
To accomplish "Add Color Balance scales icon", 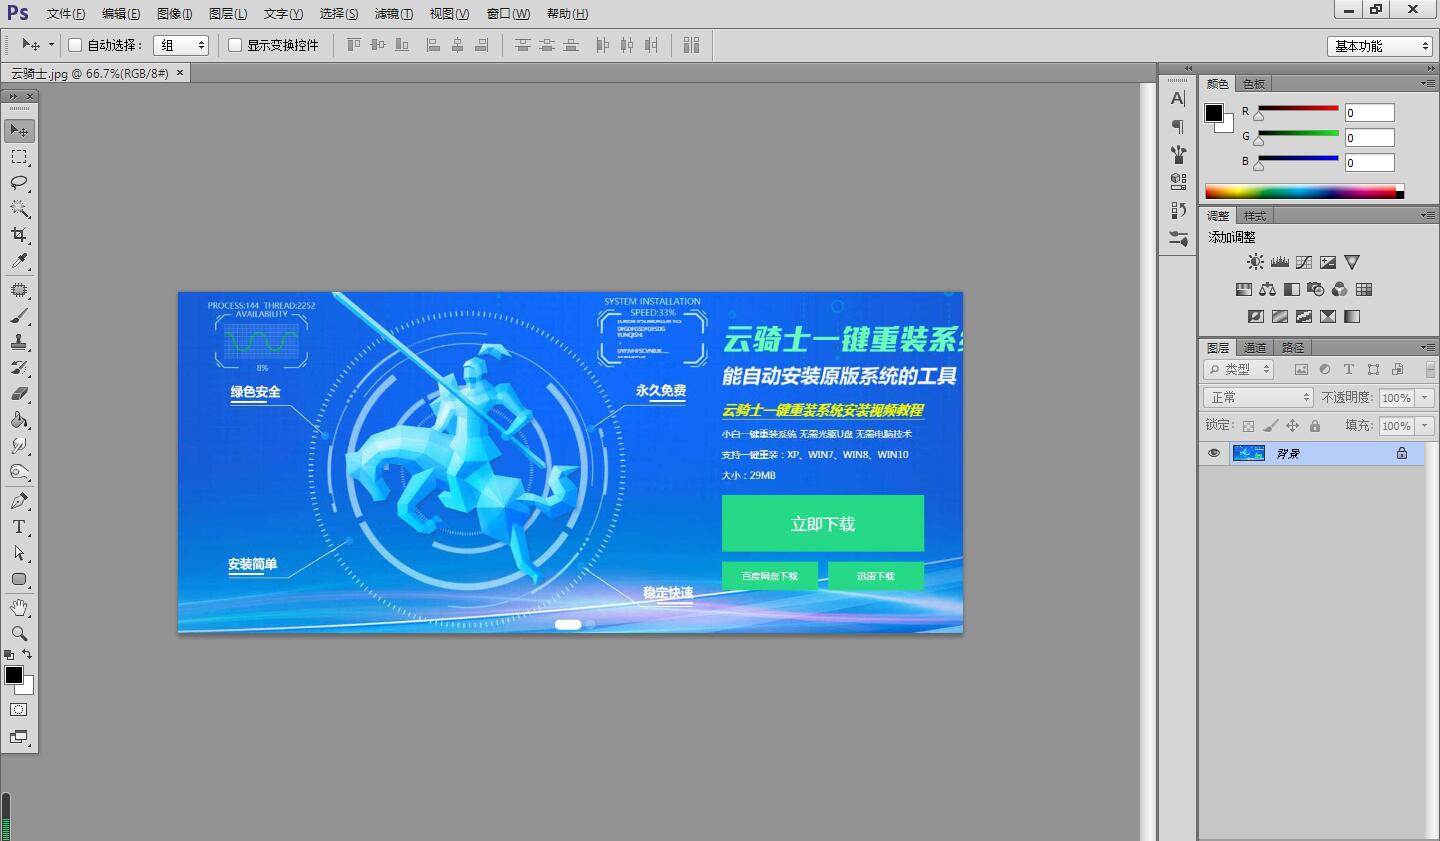I will (1268, 289).
